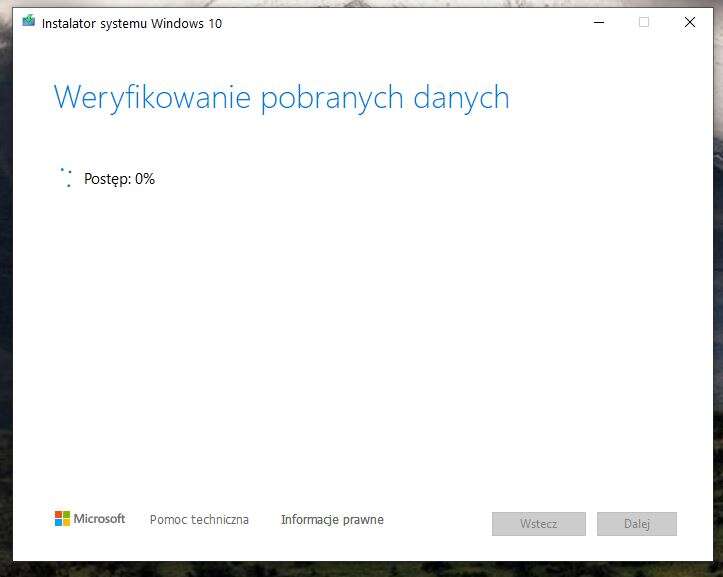Click the 'Weryfikowanie pobranych danych' heading
Viewport: 723px width, 577px height.
pos(281,98)
